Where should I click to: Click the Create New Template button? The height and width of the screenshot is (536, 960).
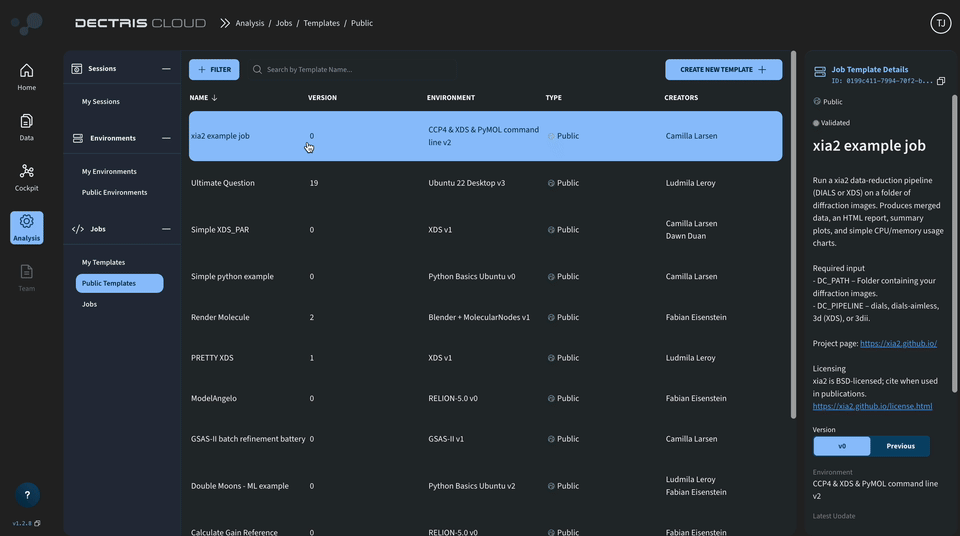(x=723, y=70)
